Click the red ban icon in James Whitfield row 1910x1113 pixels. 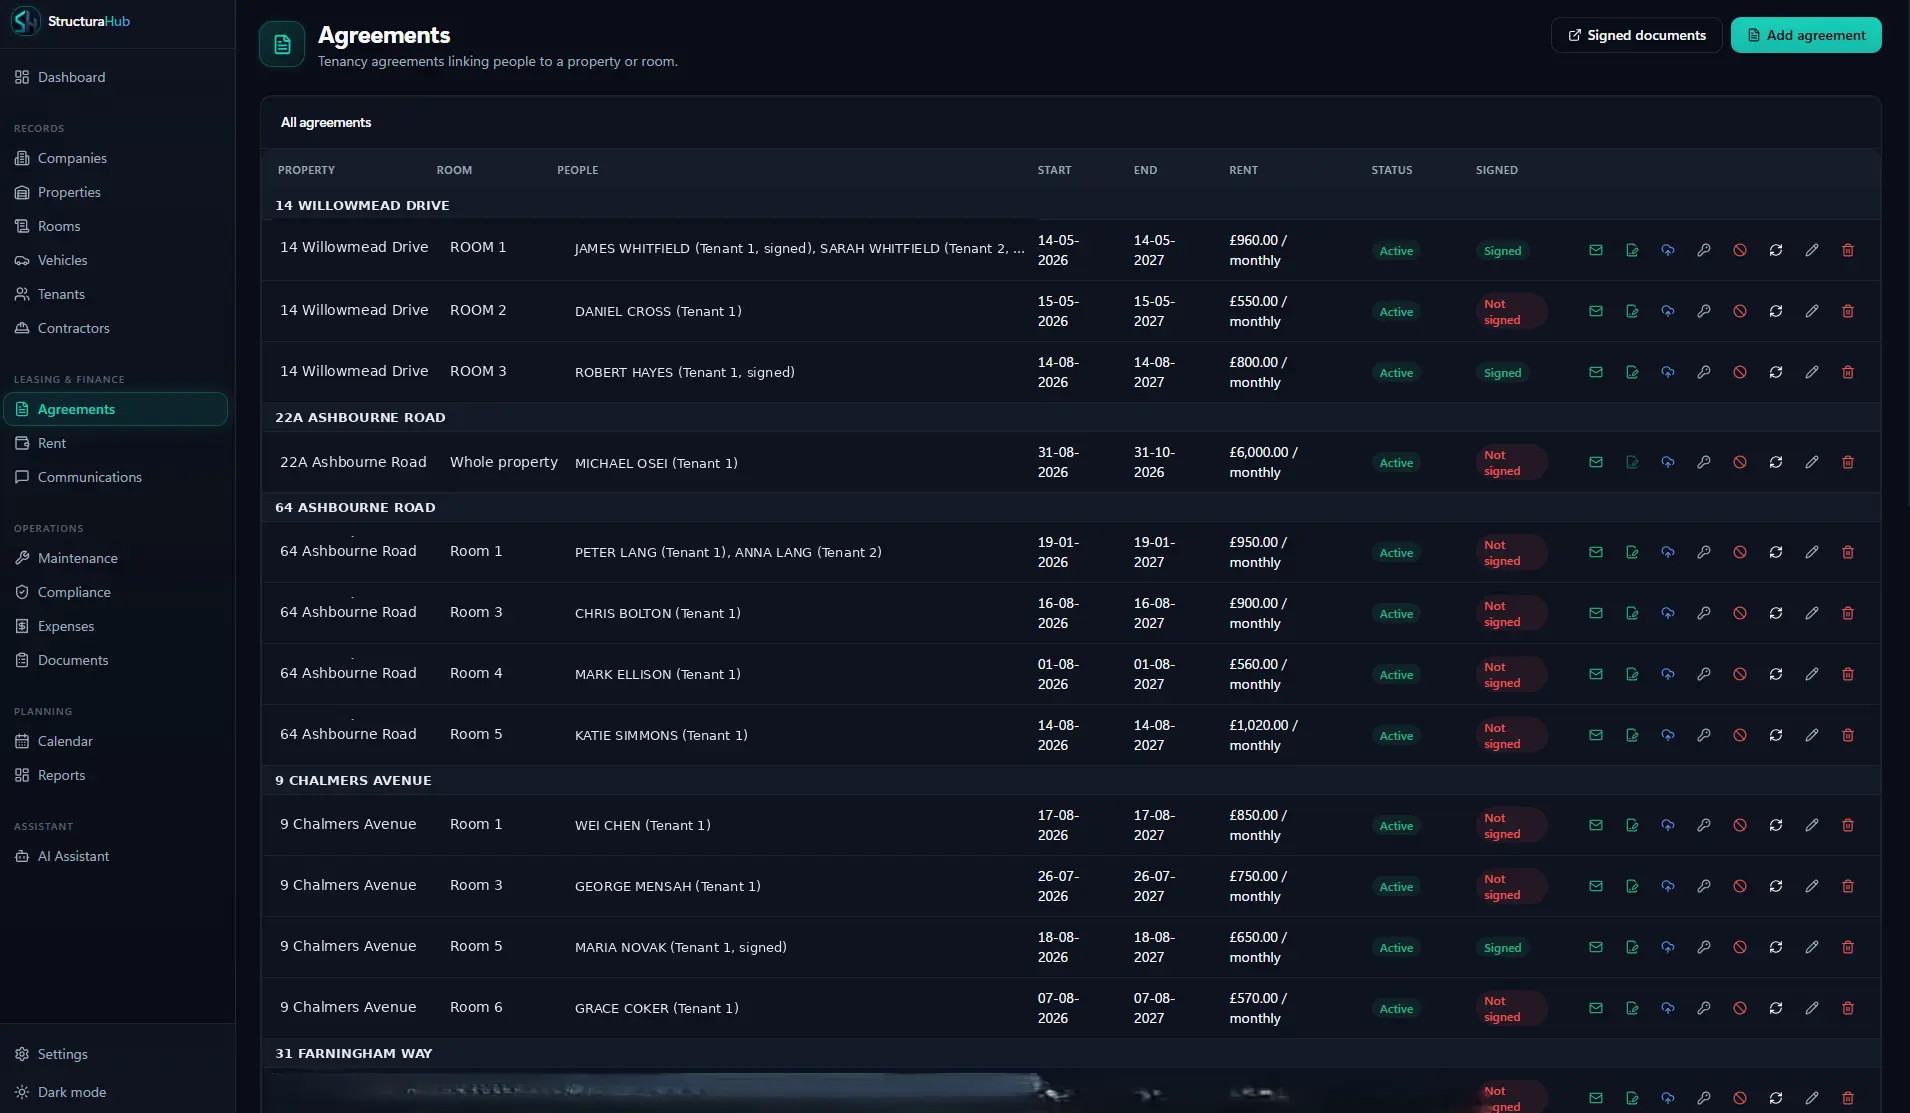click(1740, 250)
